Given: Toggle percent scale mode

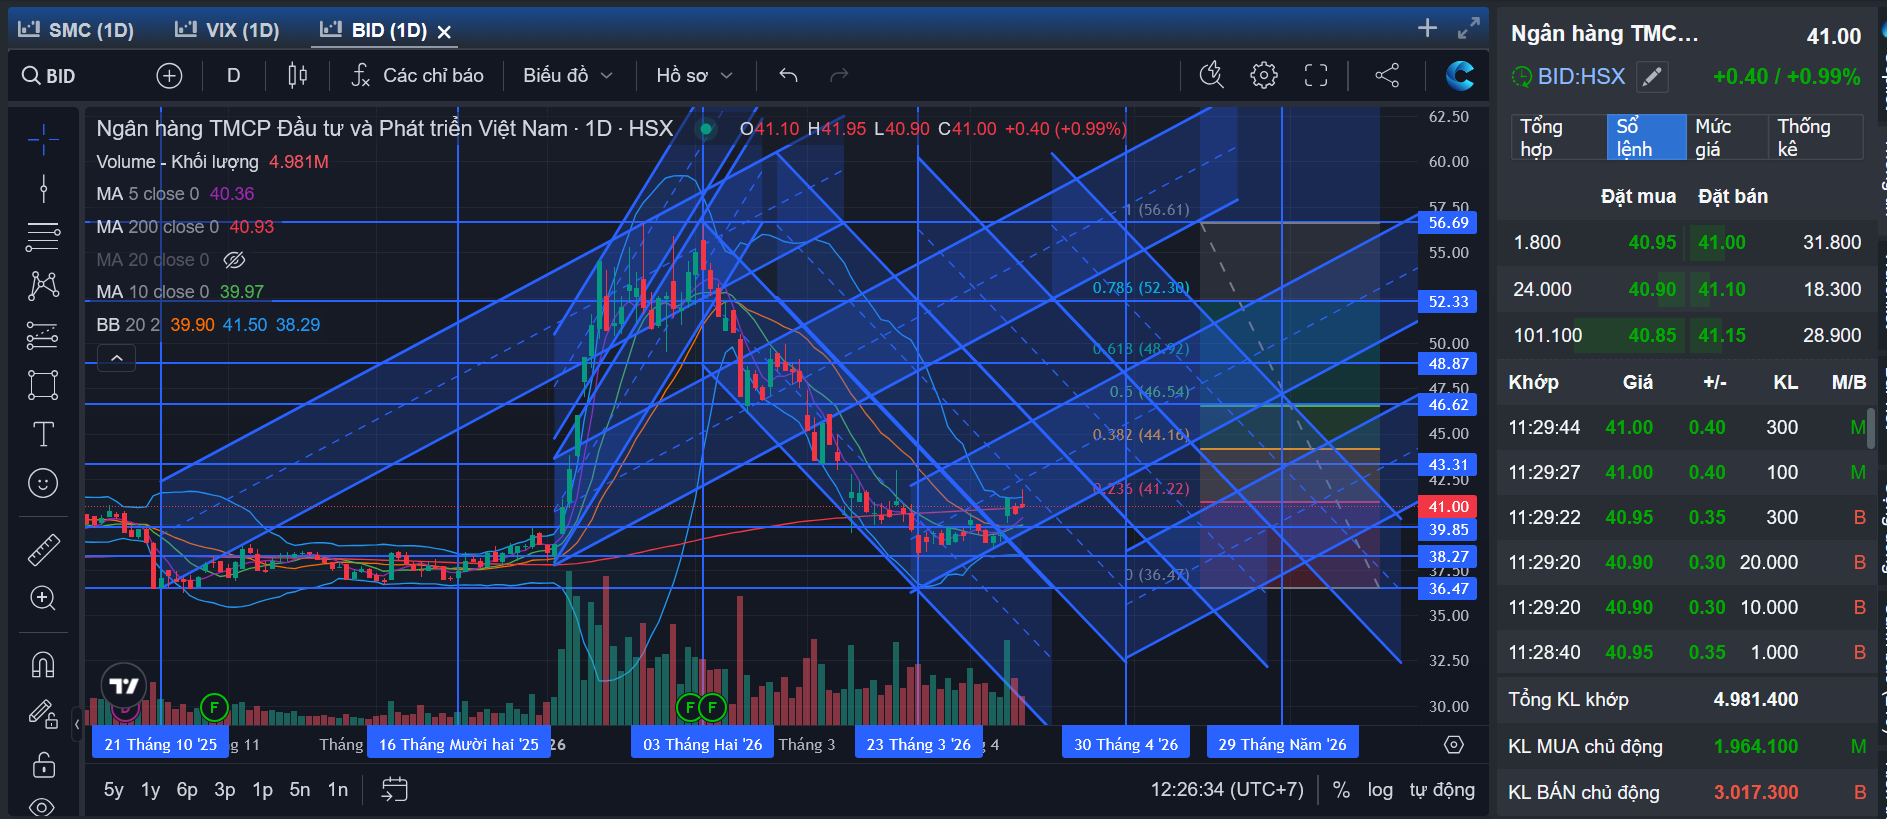Looking at the screenshot, I should click(x=1342, y=790).
